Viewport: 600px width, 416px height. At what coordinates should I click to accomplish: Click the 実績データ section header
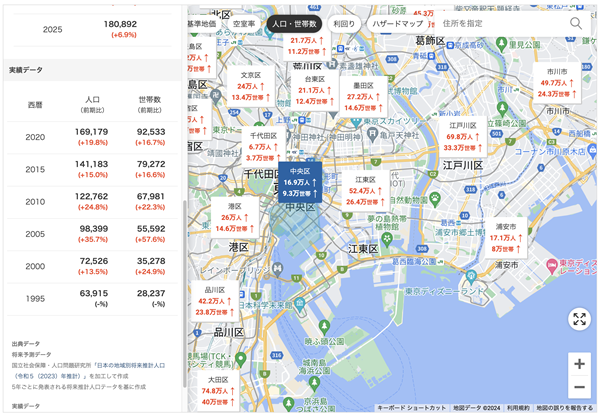pyautogui.click(x=93, y=70)
